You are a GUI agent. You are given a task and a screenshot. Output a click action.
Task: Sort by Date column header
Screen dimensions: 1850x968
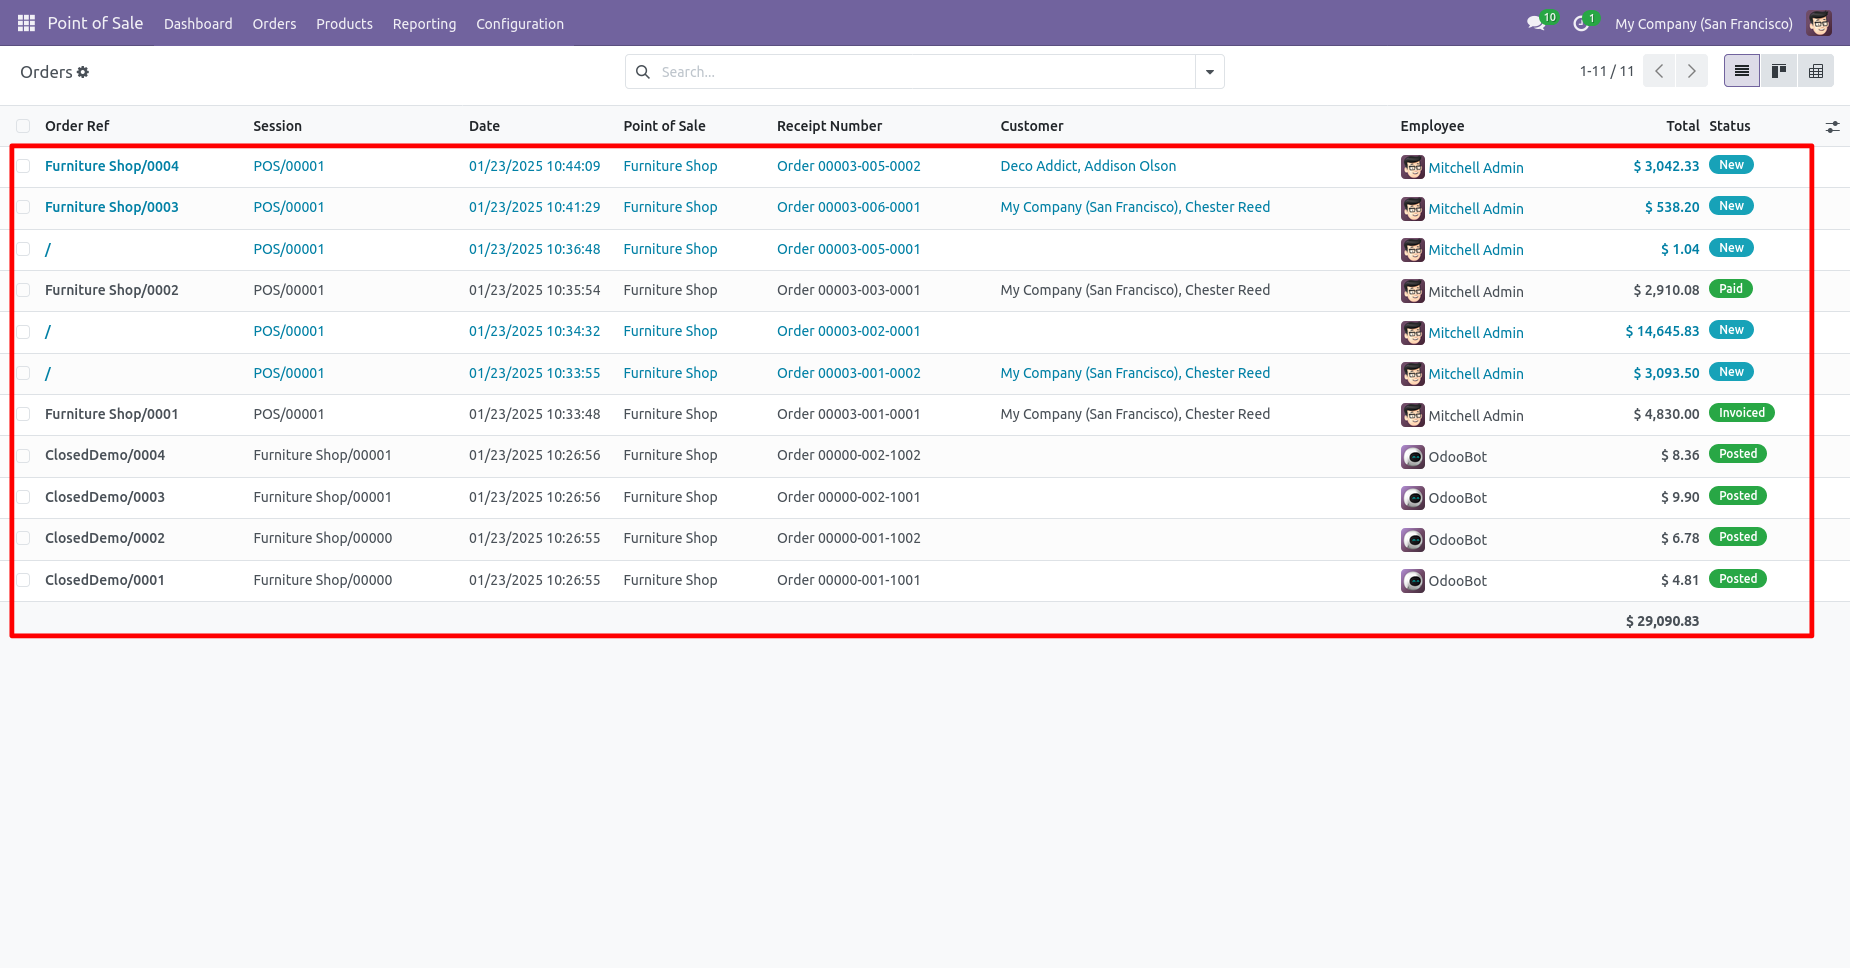(484, 126)
